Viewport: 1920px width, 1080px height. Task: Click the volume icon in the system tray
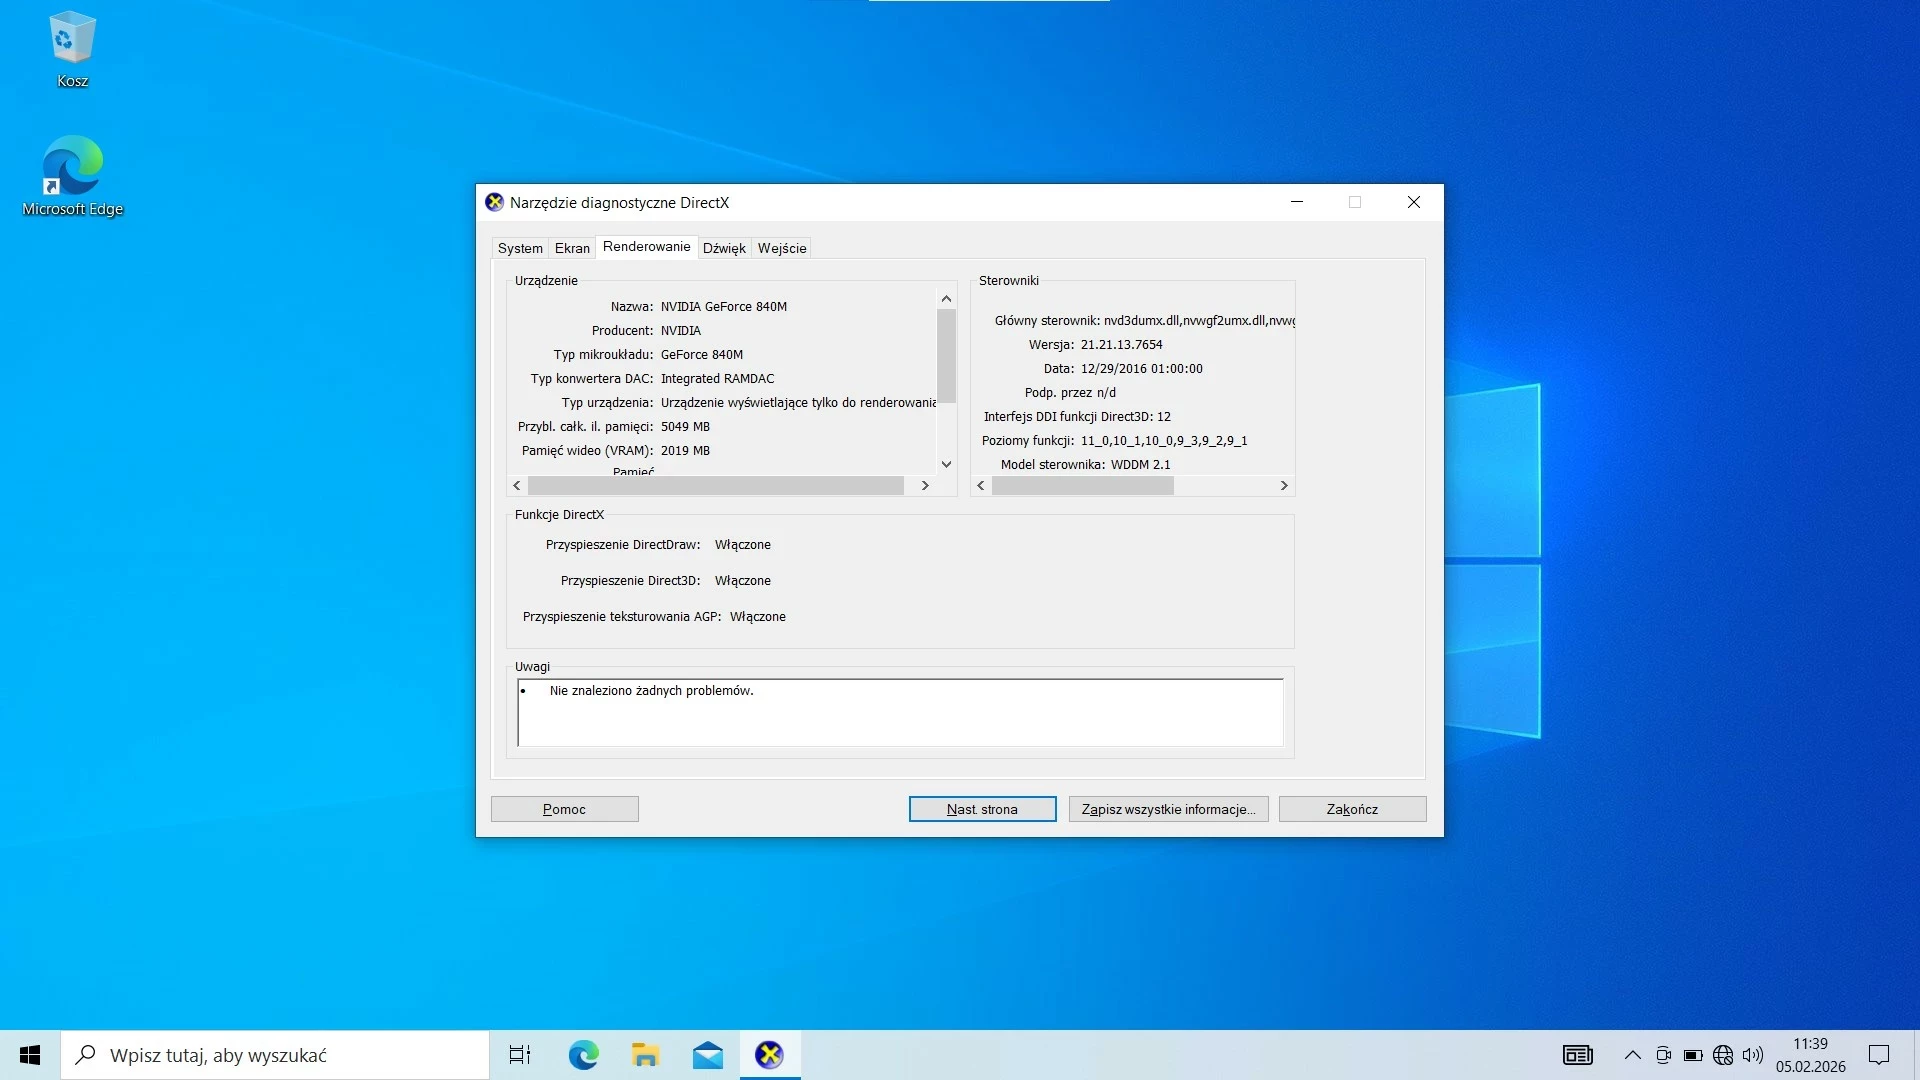pyautogui.click(x=1755, y=1055)
